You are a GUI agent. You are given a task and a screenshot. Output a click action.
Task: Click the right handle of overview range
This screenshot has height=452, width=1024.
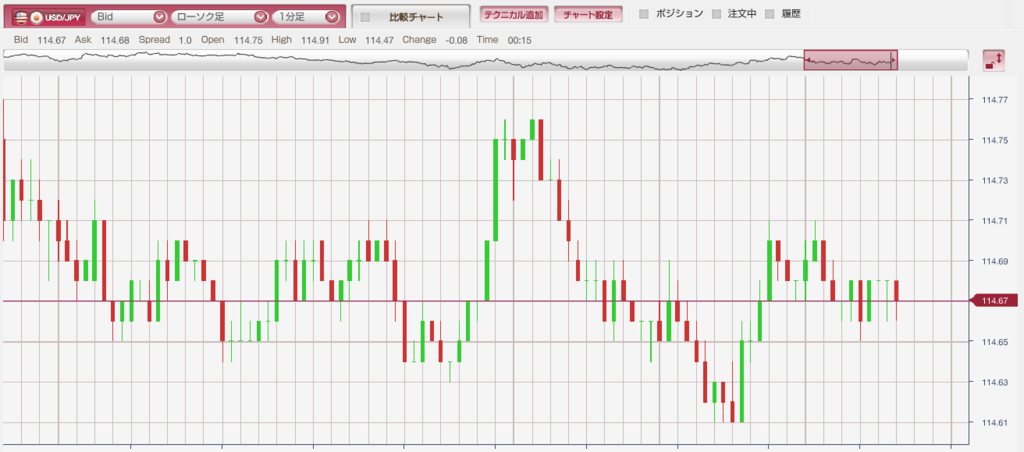(894, 59)
